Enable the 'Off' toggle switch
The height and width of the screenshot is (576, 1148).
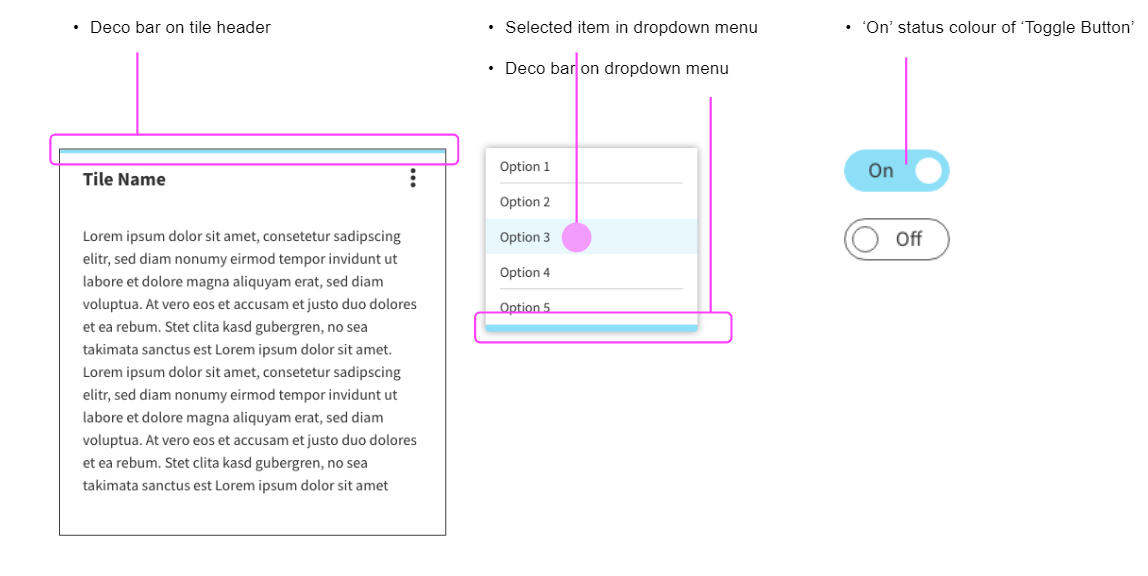pos(896,239)
